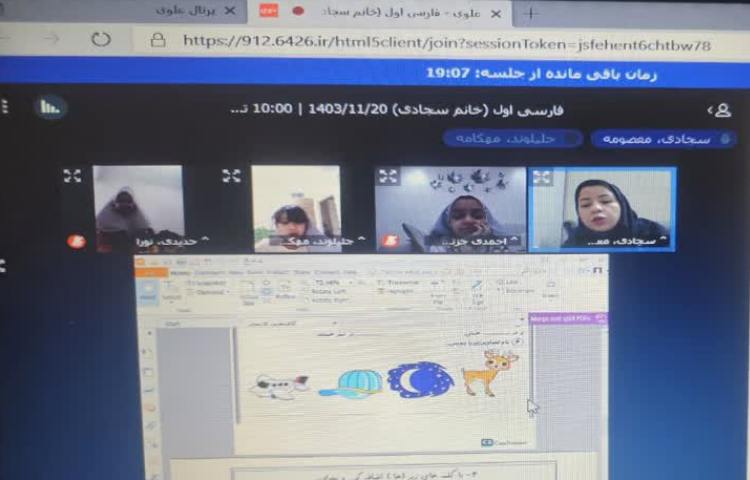
Task: Close the علوی - فارسی اول tab
Action: coord(496,14)
